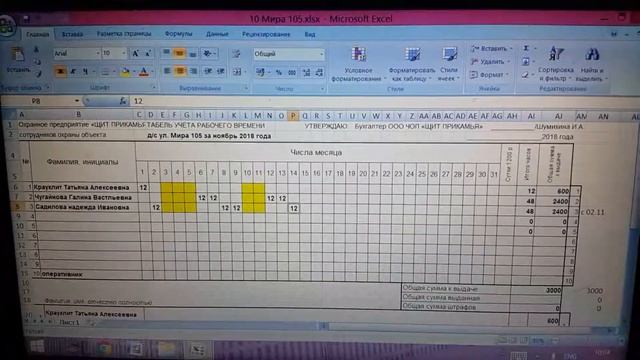
Task: Open the Font name Arial combo box
Action: 77,53
